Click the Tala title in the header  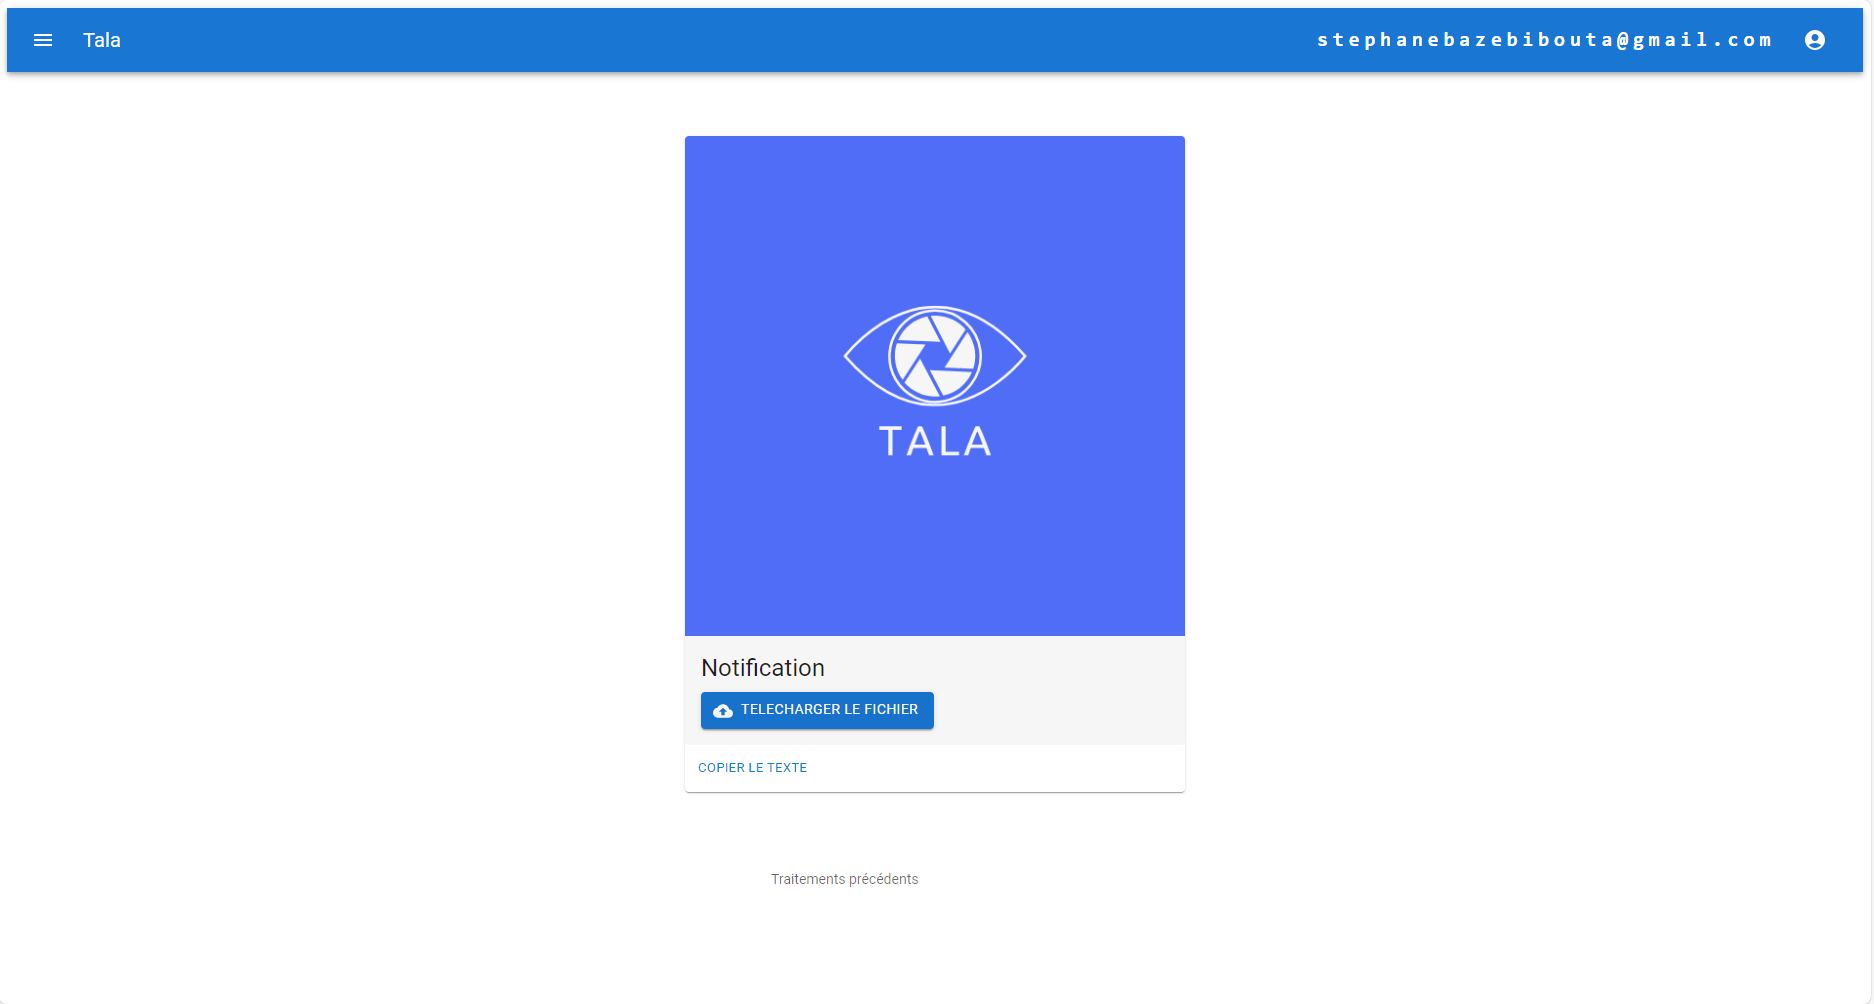pos(102,40)
